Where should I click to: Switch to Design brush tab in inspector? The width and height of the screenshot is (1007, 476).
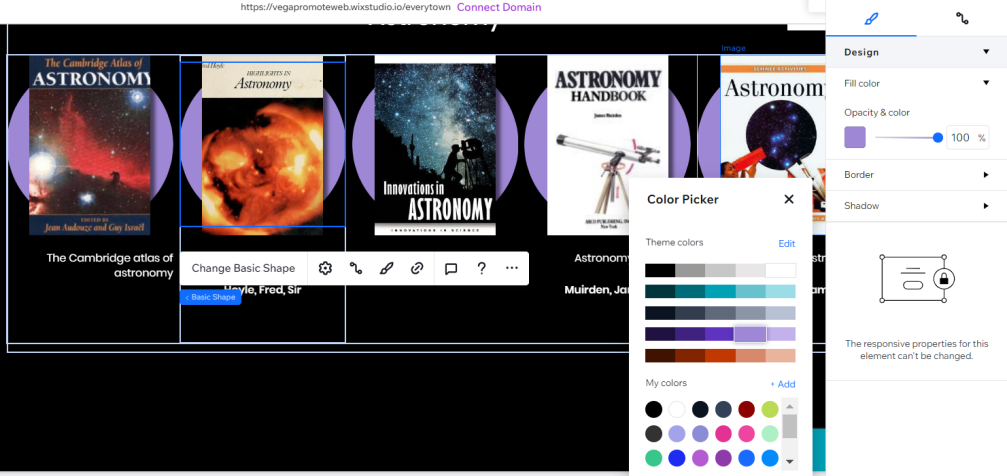(x=871, y=19)
